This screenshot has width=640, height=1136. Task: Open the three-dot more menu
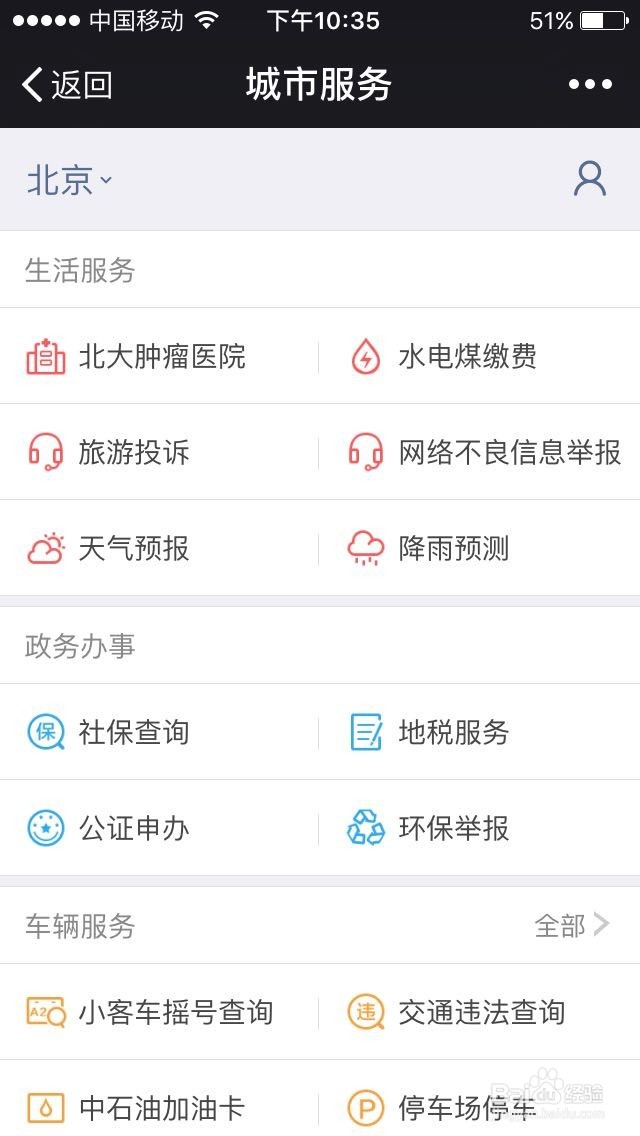point(590,84)
